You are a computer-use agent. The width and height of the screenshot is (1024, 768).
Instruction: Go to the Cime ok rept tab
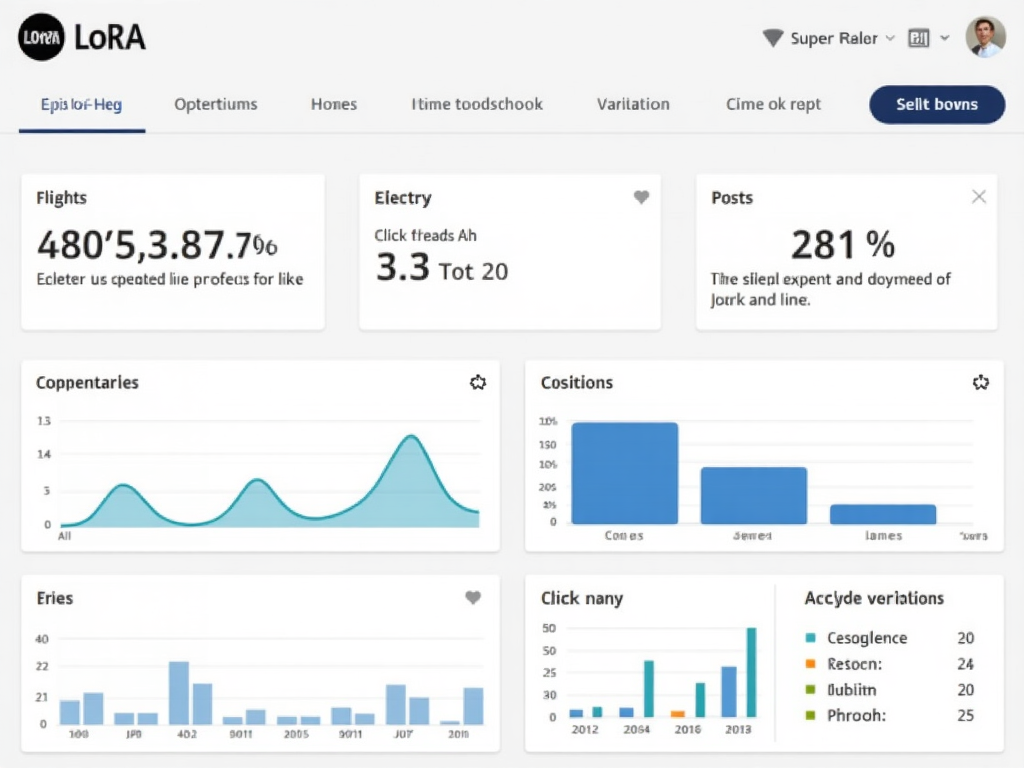click(x=773, y=104)
